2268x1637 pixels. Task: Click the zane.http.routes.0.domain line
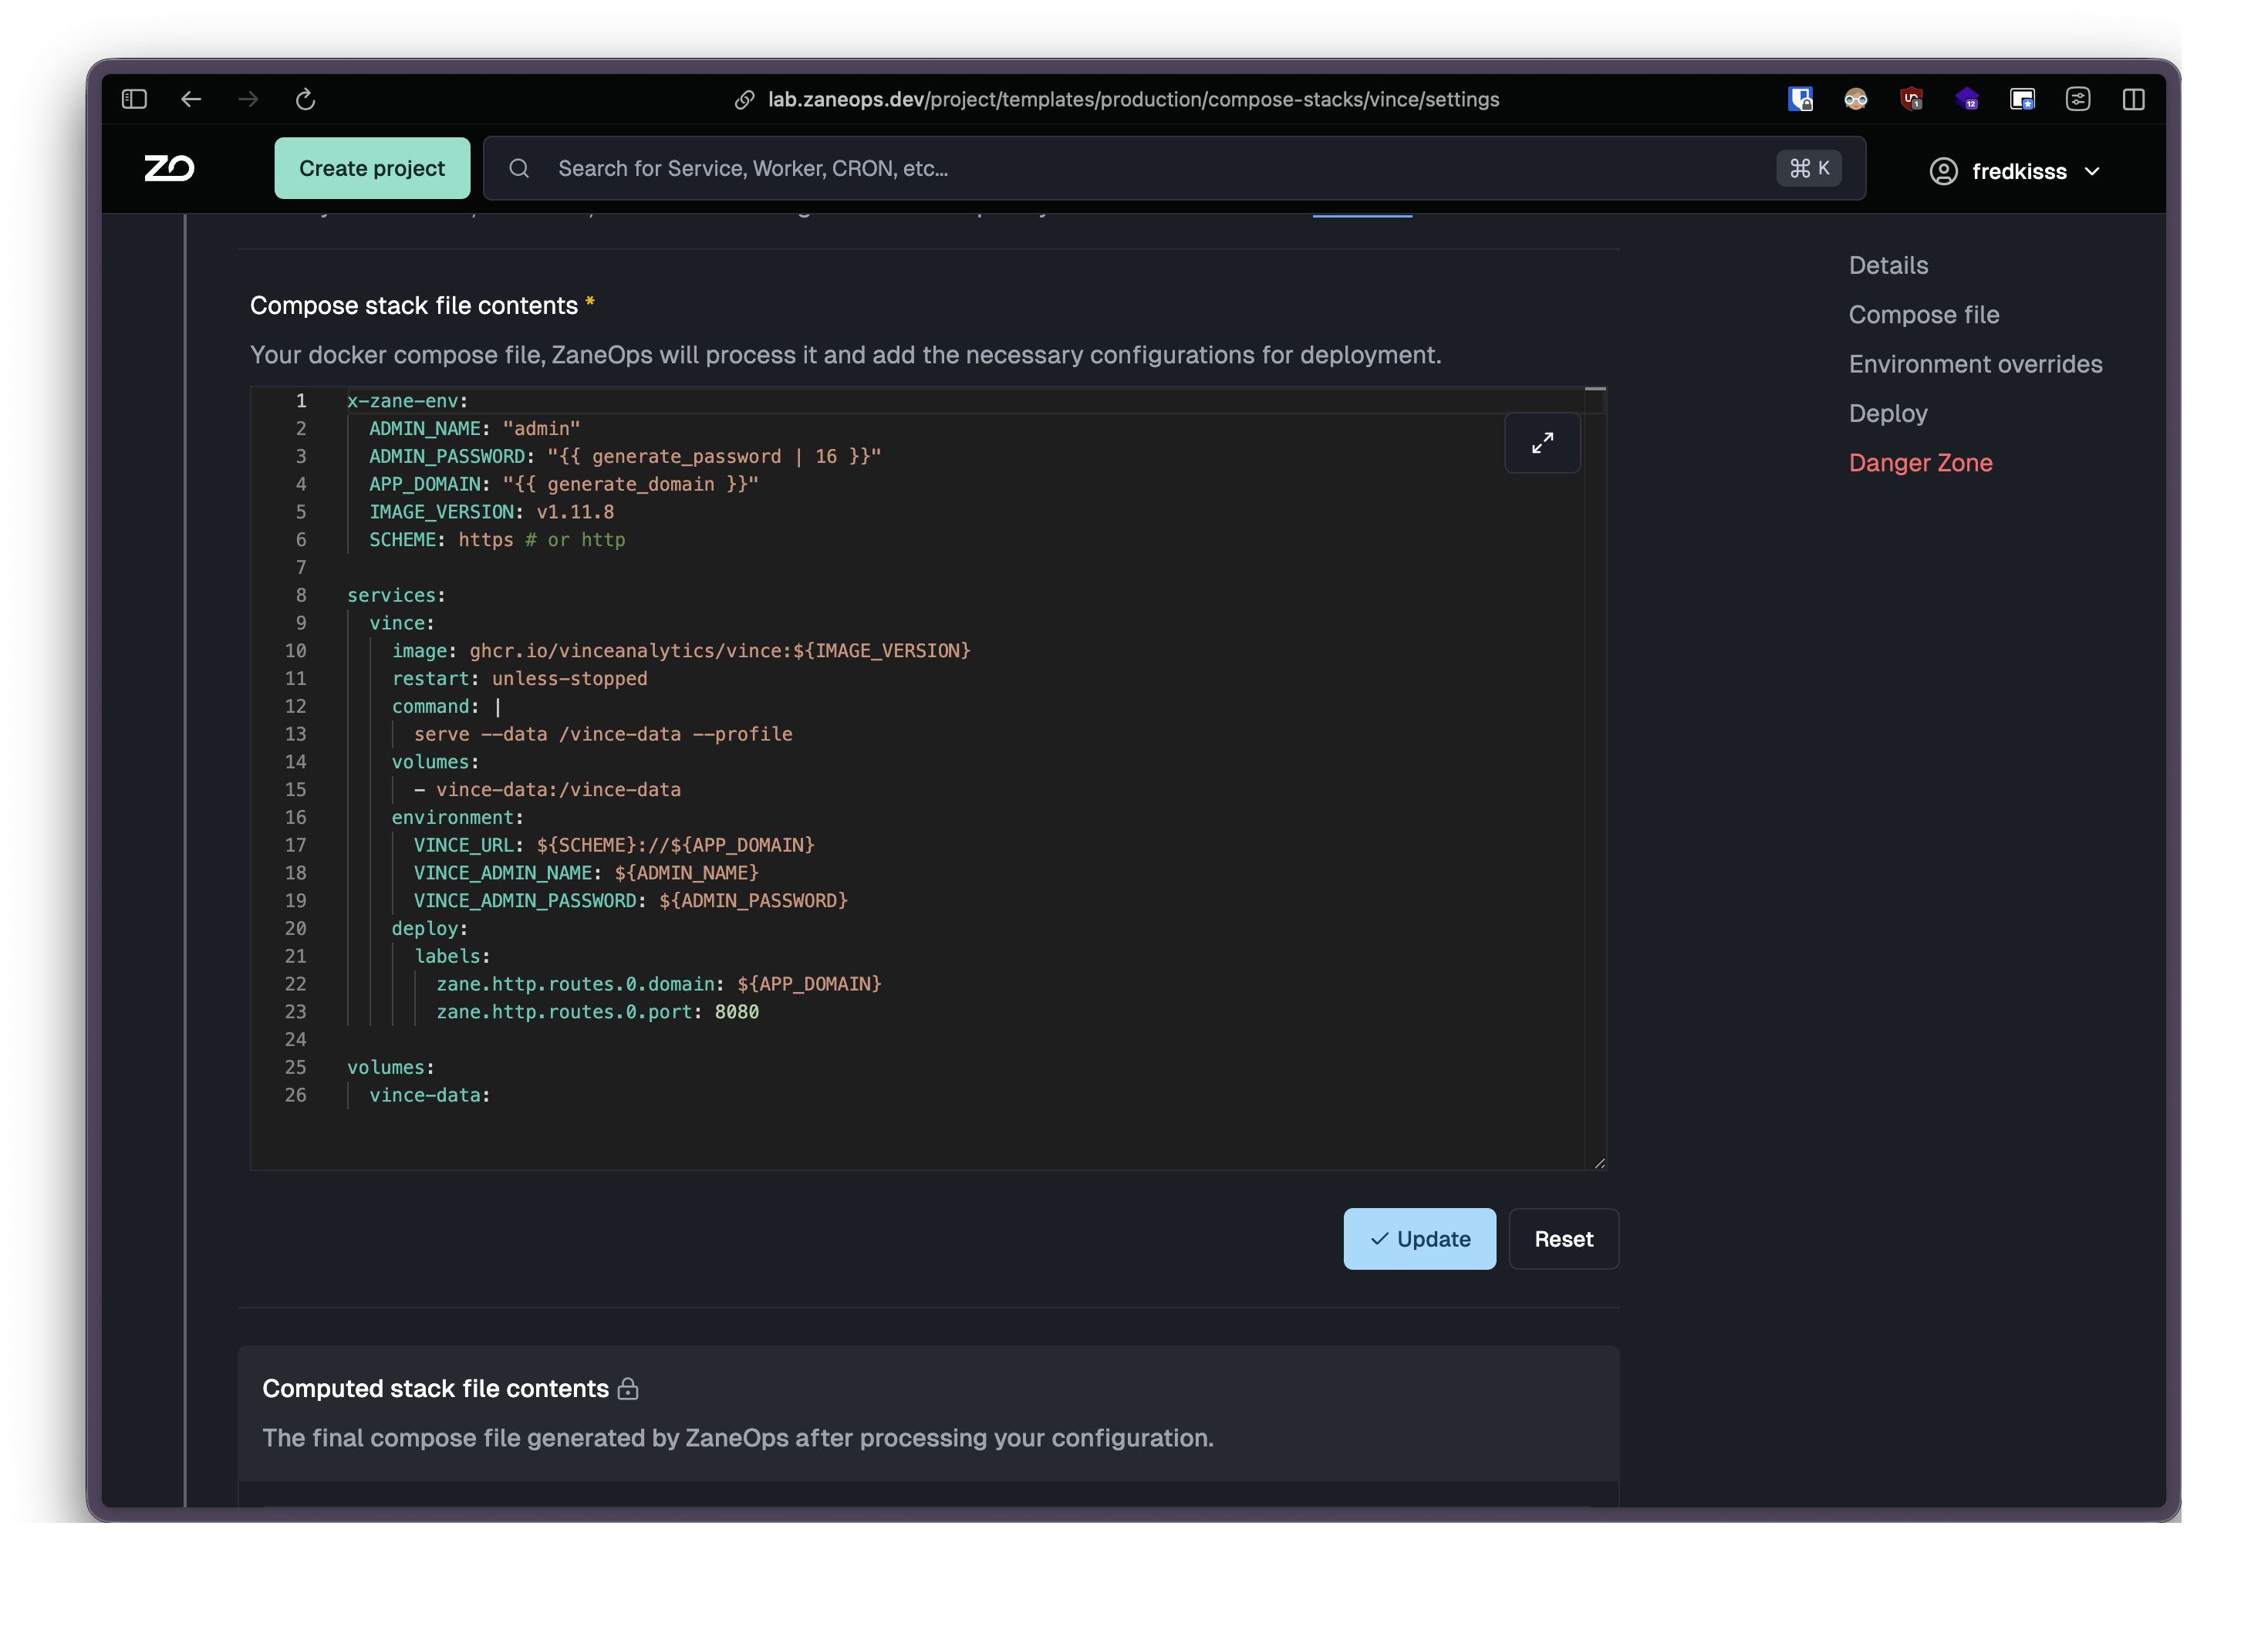[659, 984]
